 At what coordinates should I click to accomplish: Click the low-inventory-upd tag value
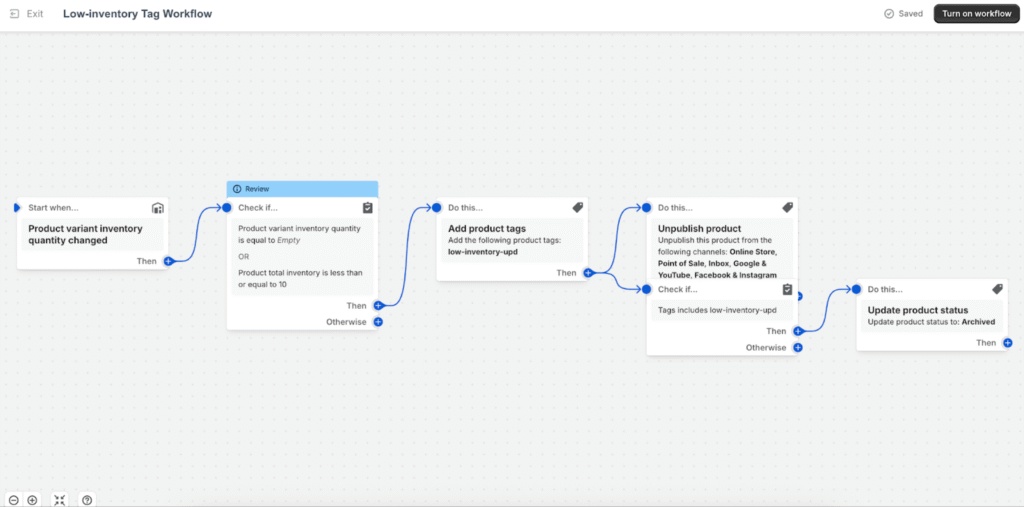[483, 251]
